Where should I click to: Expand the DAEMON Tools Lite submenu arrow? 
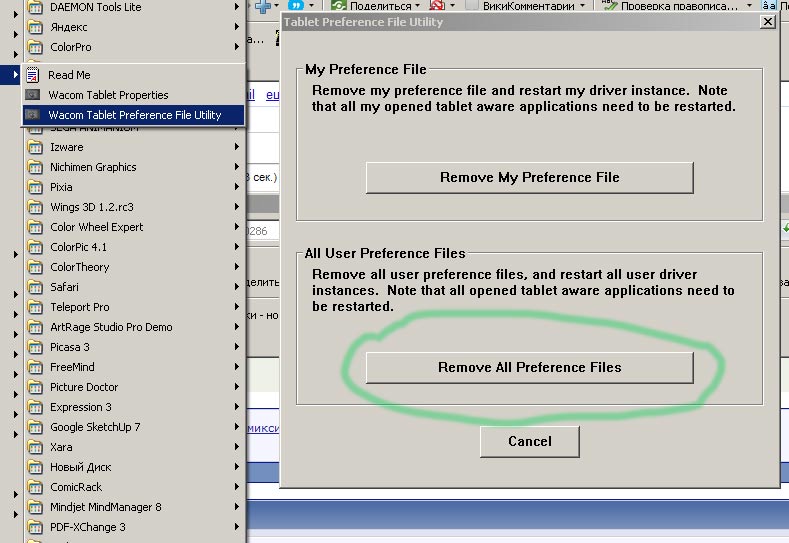point(236,7)
